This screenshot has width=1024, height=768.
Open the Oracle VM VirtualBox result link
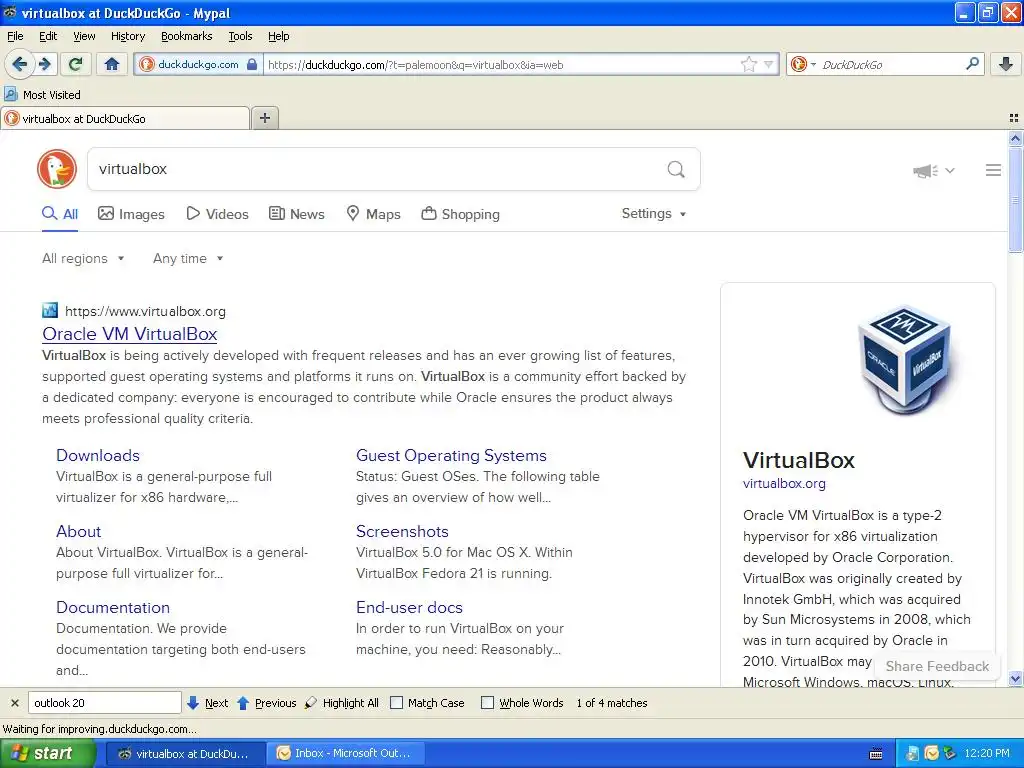129,334
